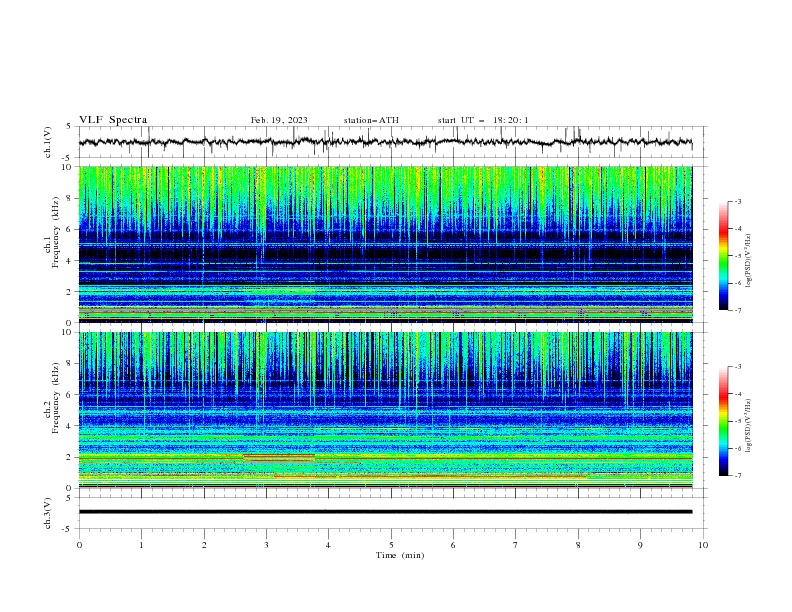The image size is (792, 612).
Task: Click the time axis tick label "6"
Action: pos(453,545)
